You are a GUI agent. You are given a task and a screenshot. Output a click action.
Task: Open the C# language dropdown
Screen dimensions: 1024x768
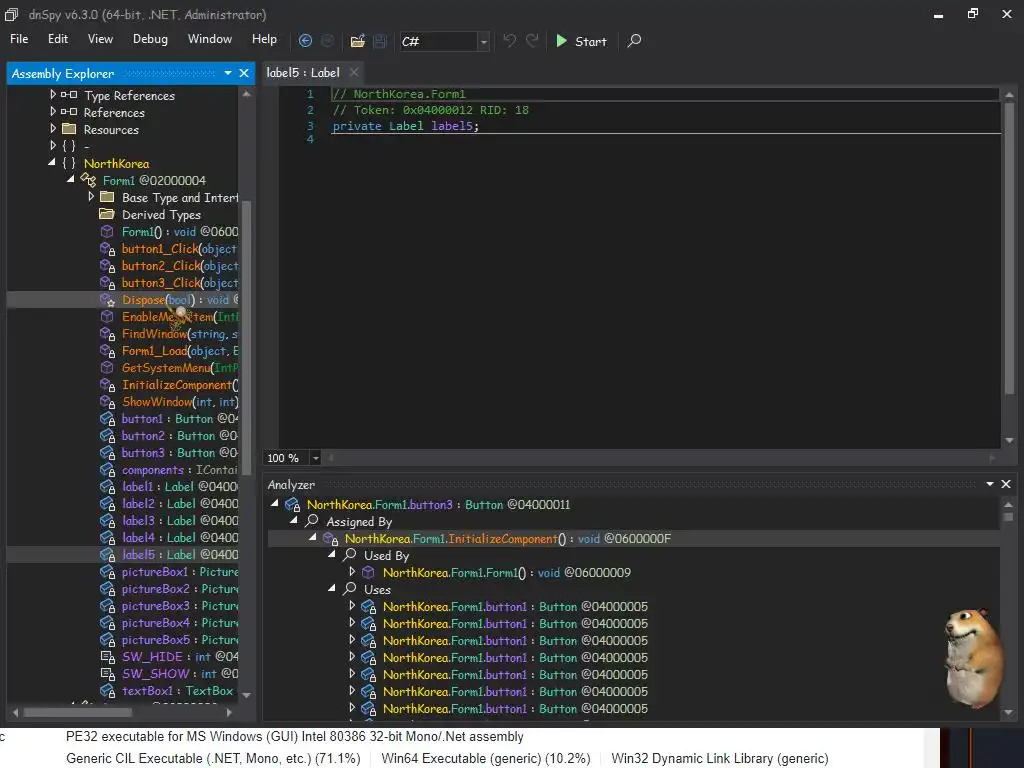(x=484, y=41)
